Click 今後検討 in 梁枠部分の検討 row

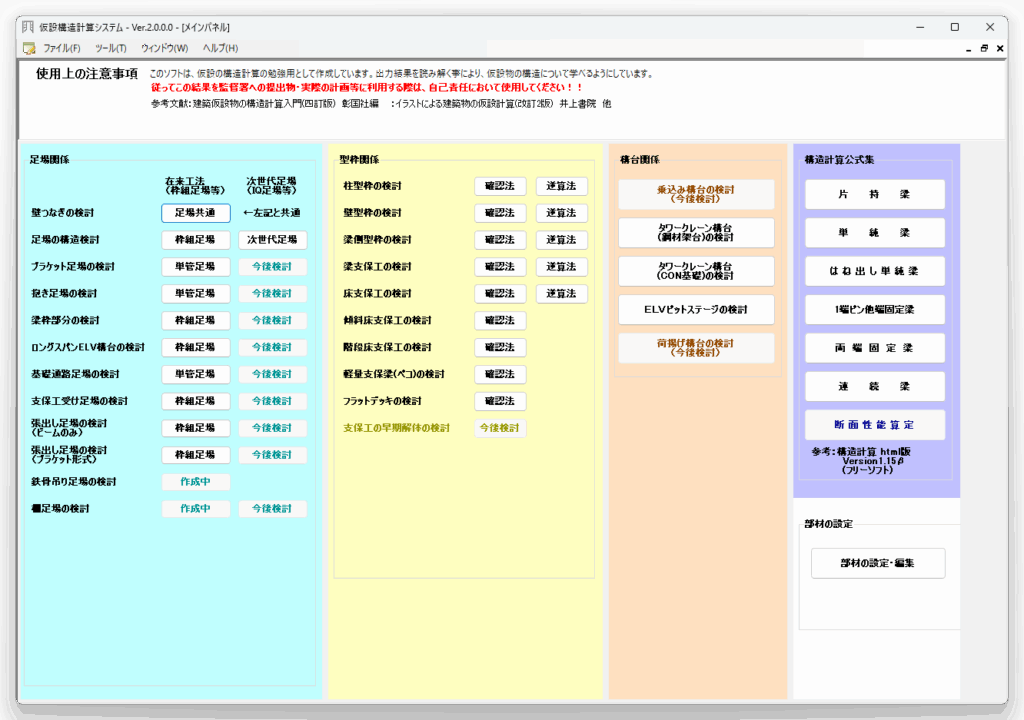tap(272, 320)
